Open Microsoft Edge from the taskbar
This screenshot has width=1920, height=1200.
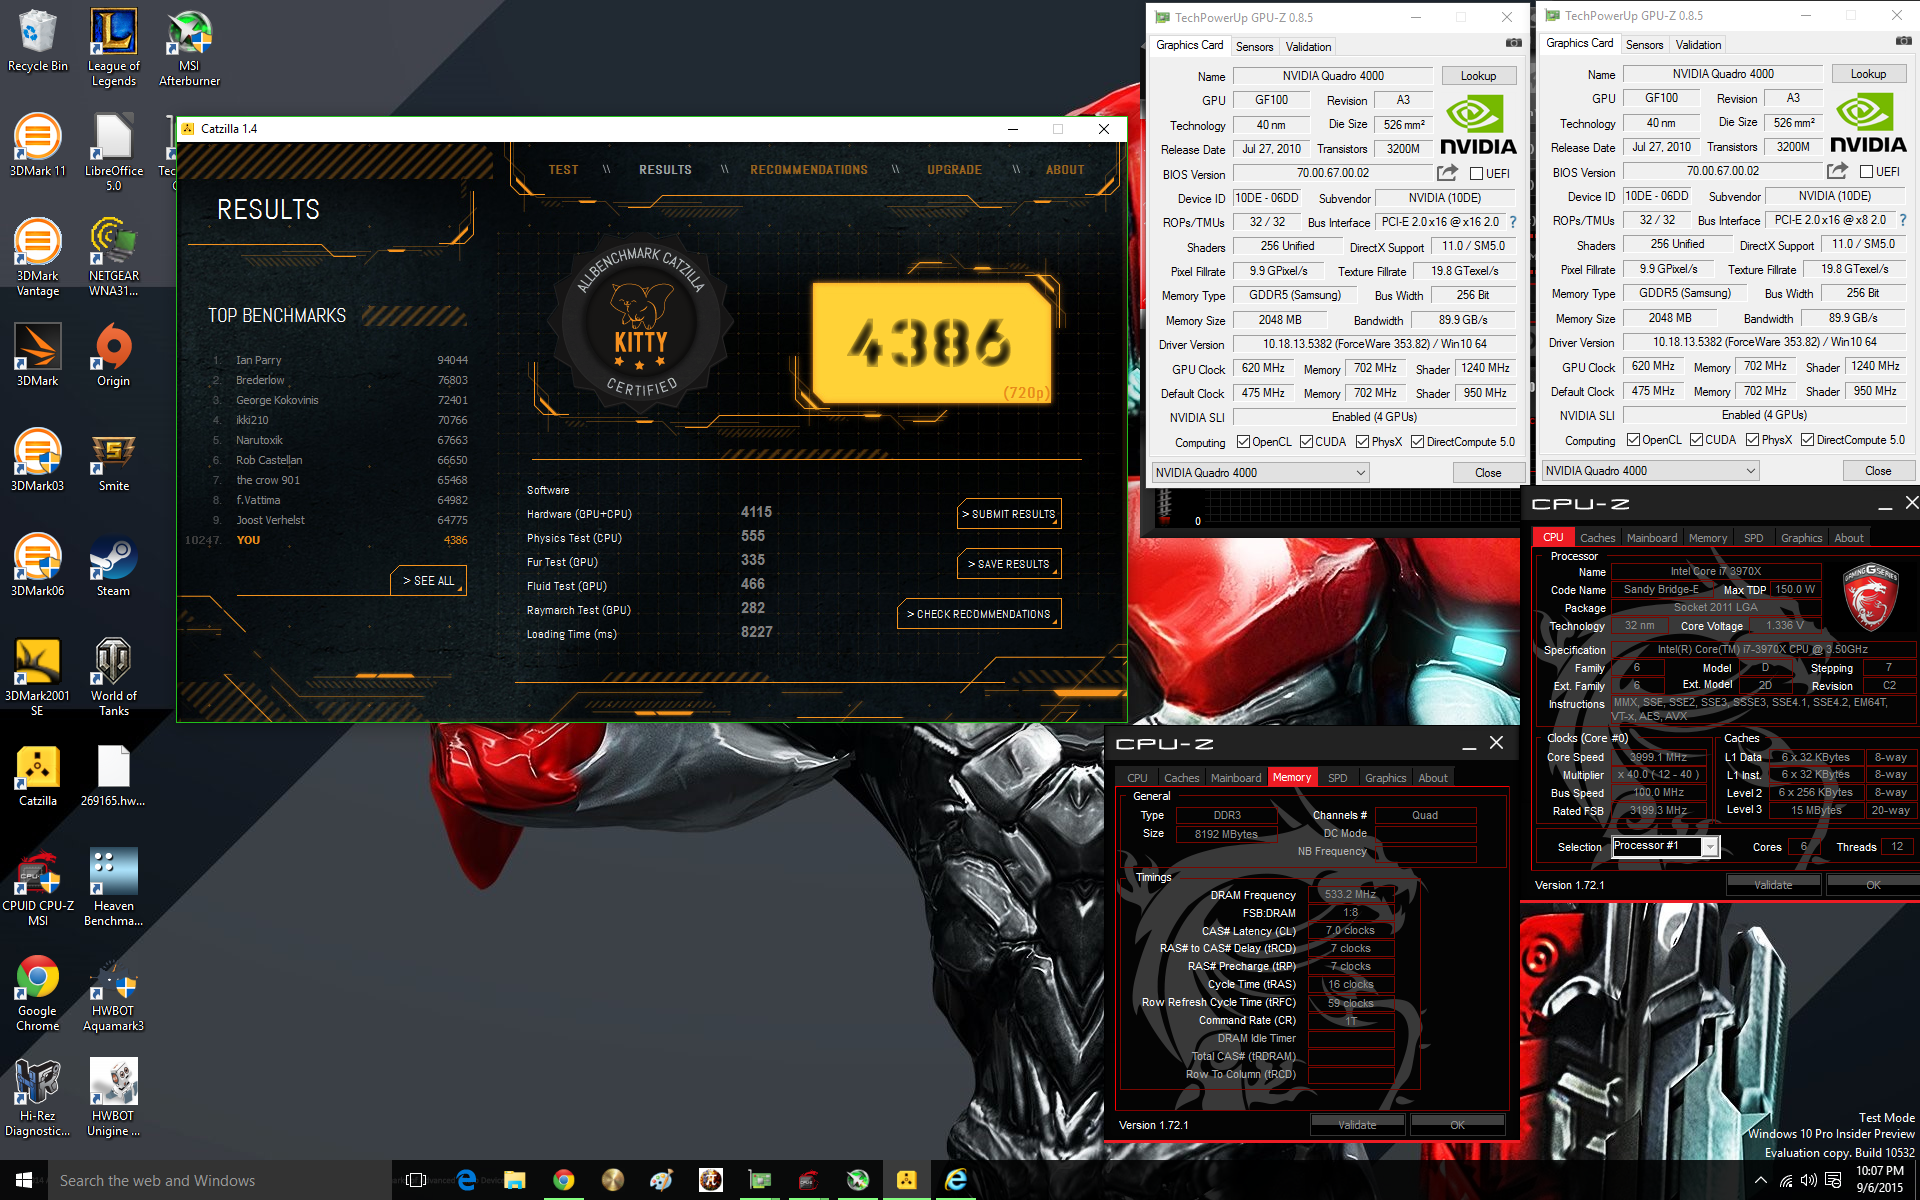click(x=466, y=1180)
